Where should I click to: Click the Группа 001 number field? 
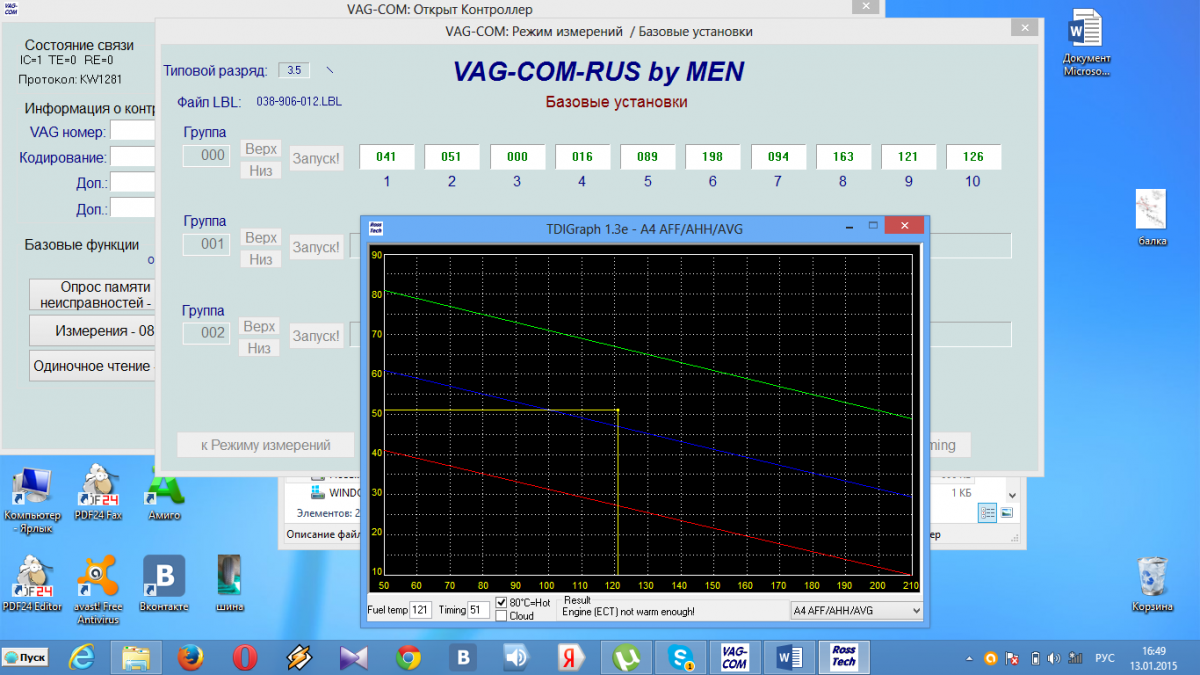tap(208, 245)
